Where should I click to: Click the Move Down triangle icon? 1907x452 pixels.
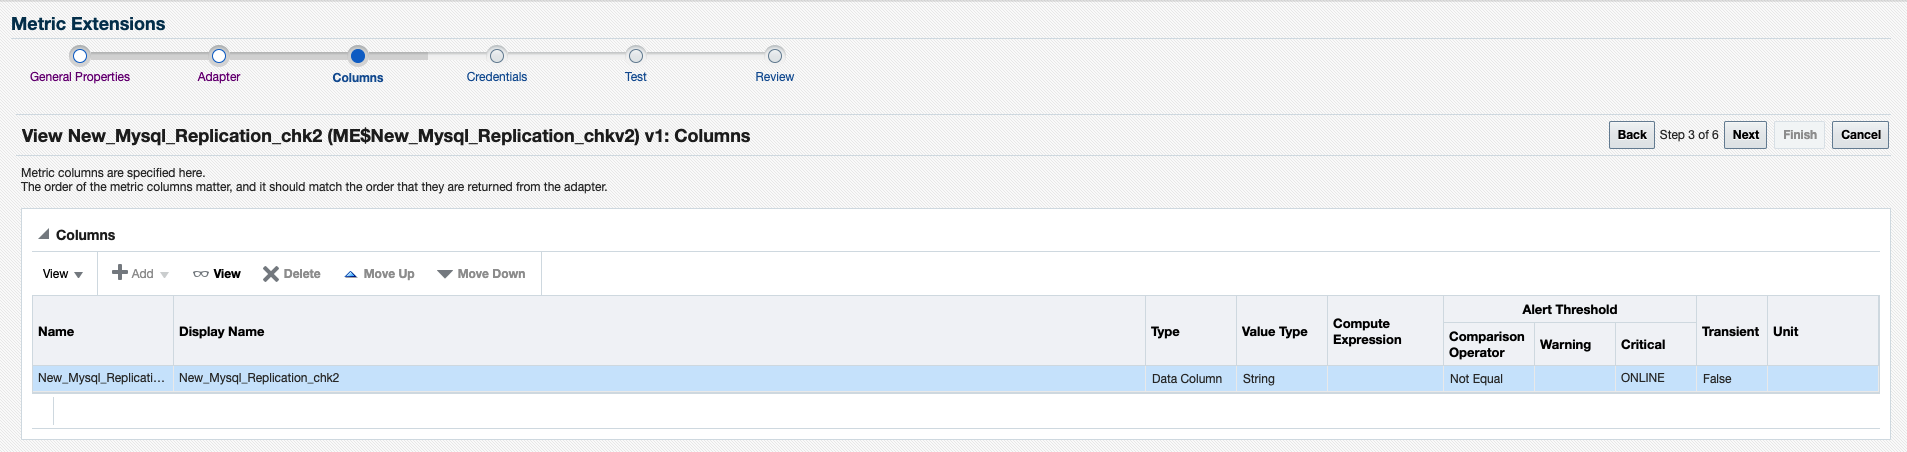click(445, 274)
